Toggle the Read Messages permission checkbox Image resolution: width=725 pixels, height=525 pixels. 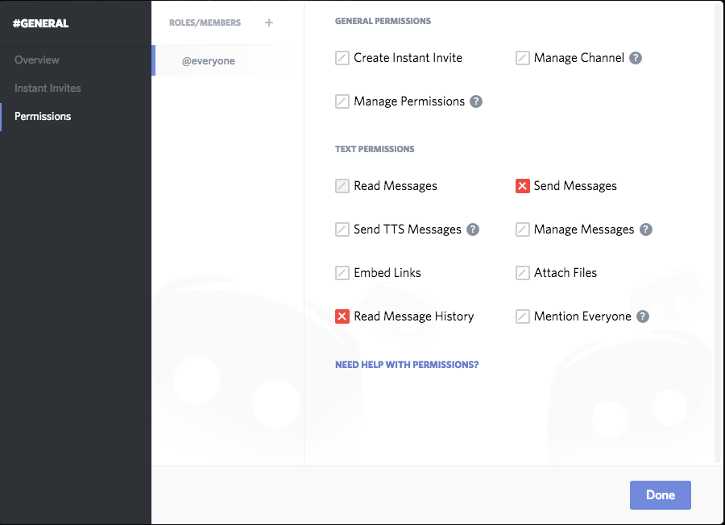point(342,186)
